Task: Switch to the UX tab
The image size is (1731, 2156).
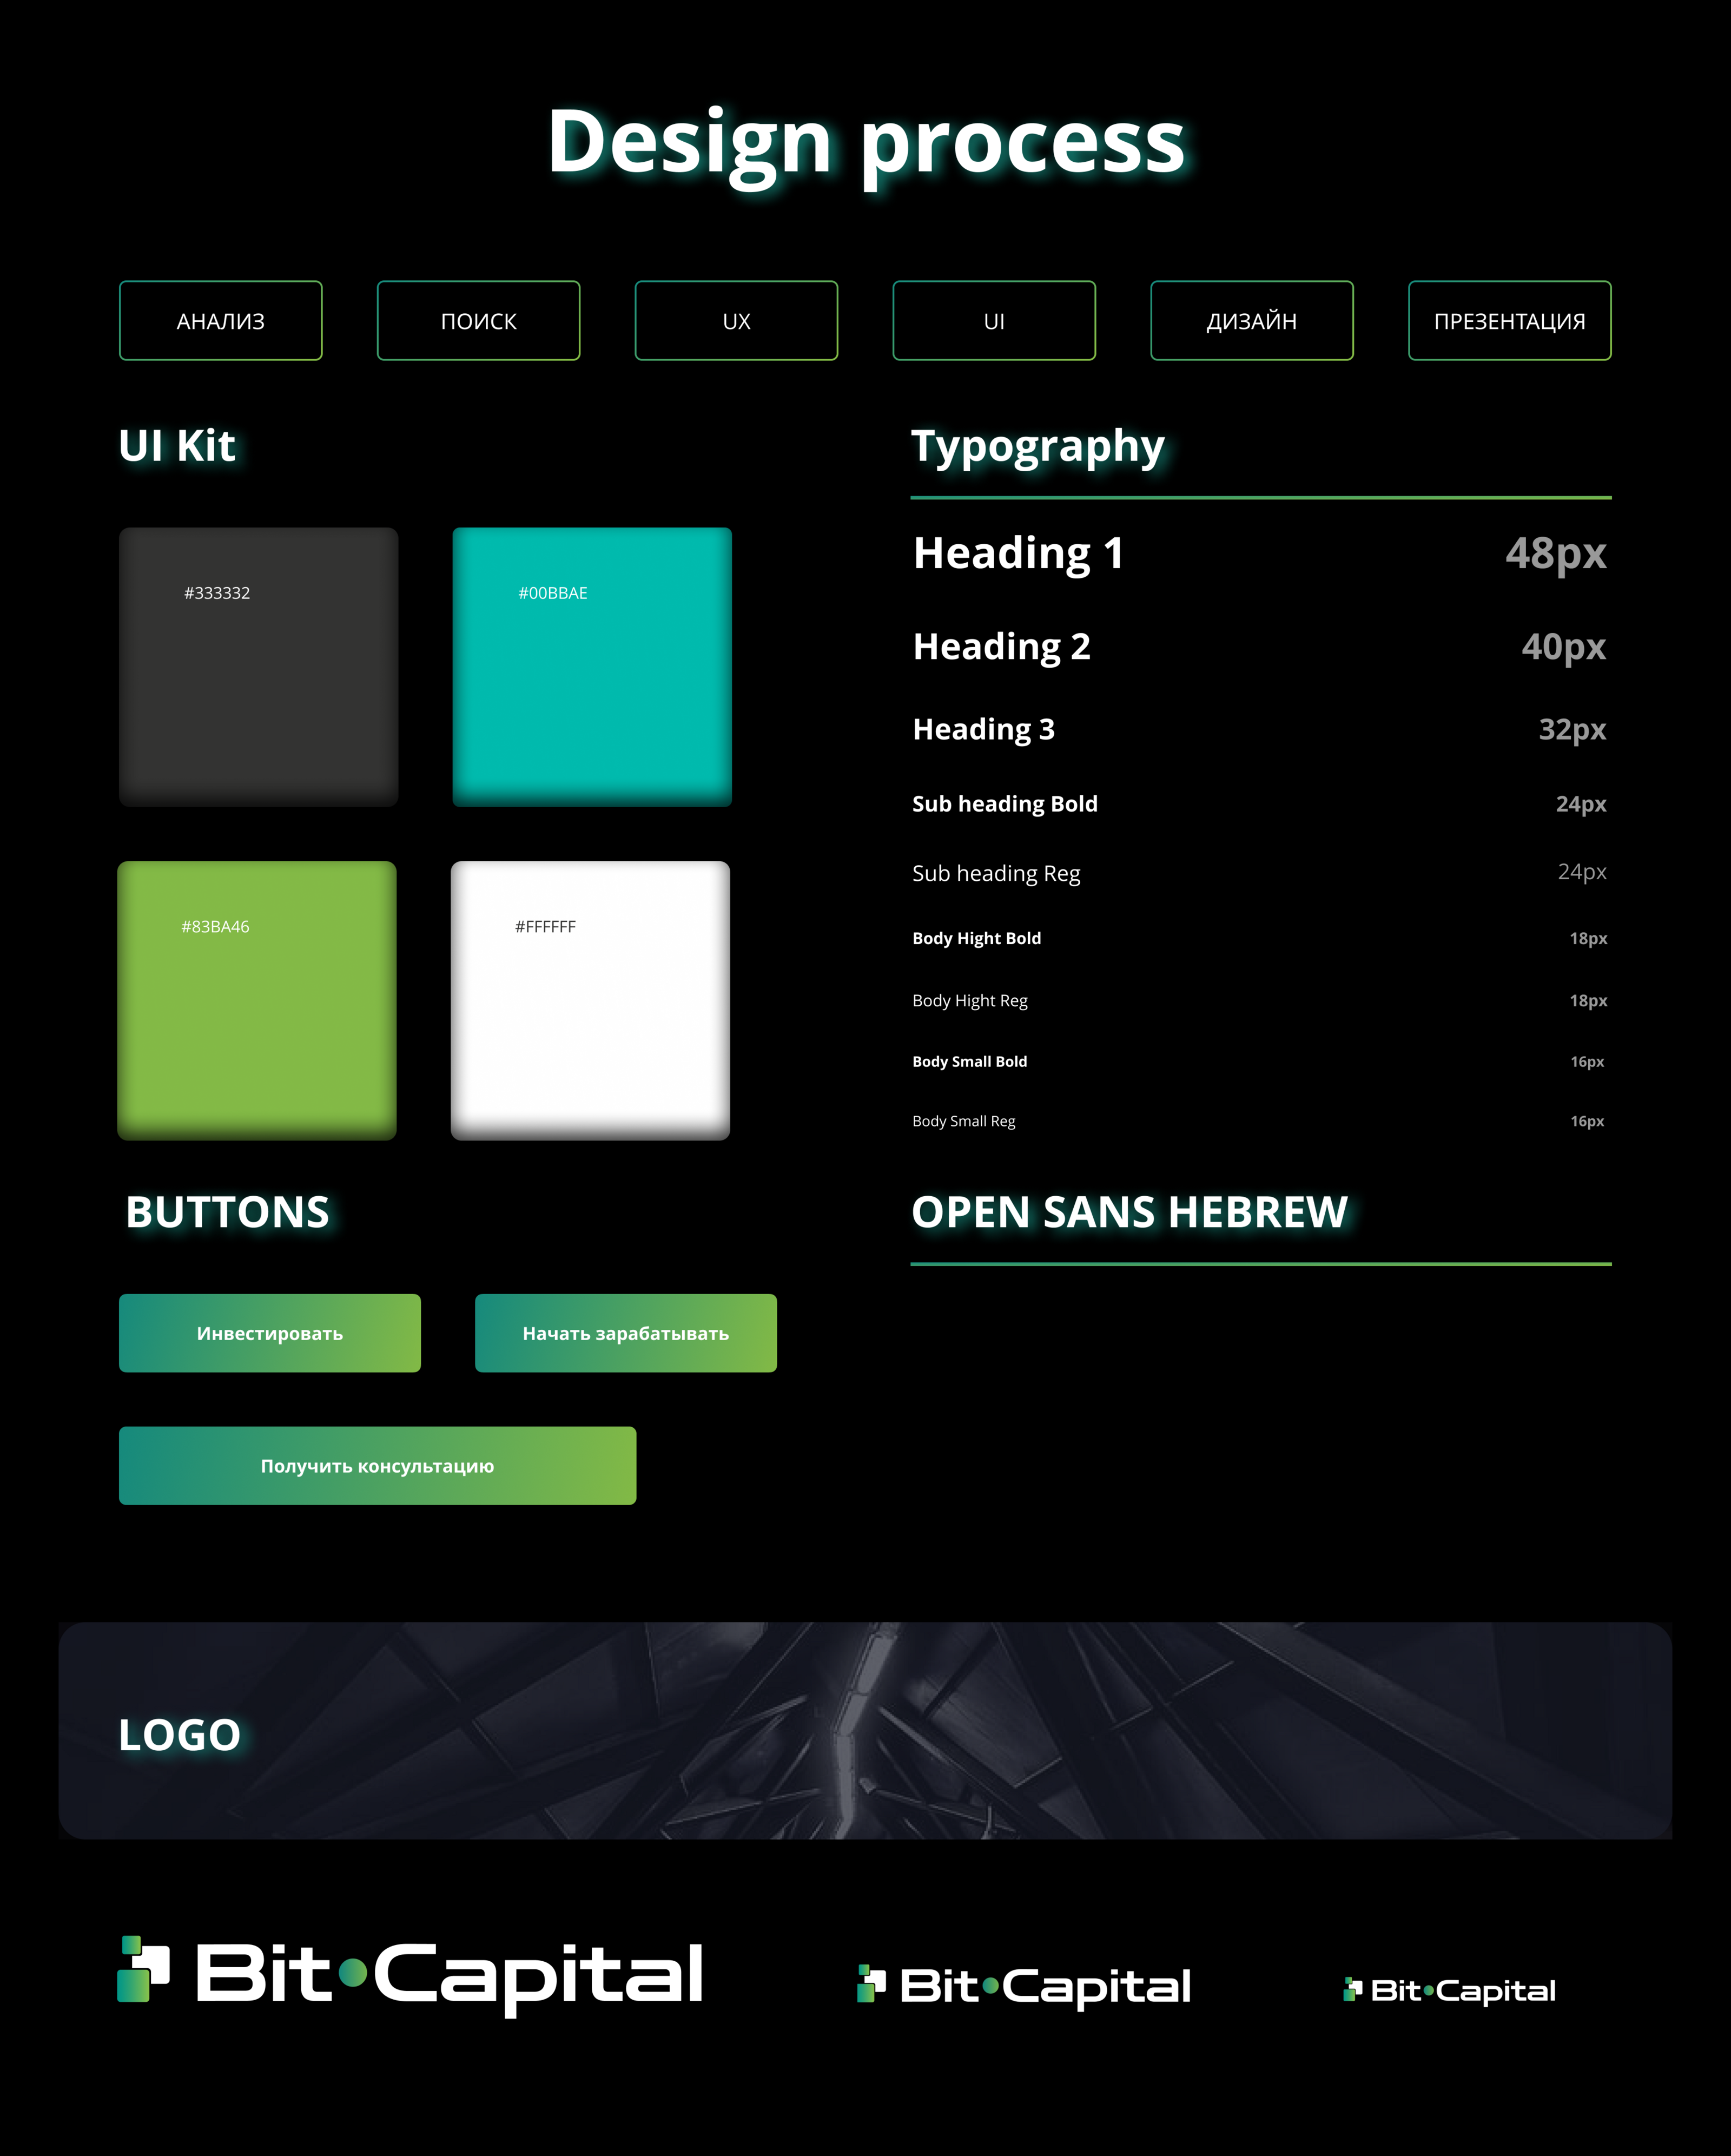Action: (x=736, y=321)
